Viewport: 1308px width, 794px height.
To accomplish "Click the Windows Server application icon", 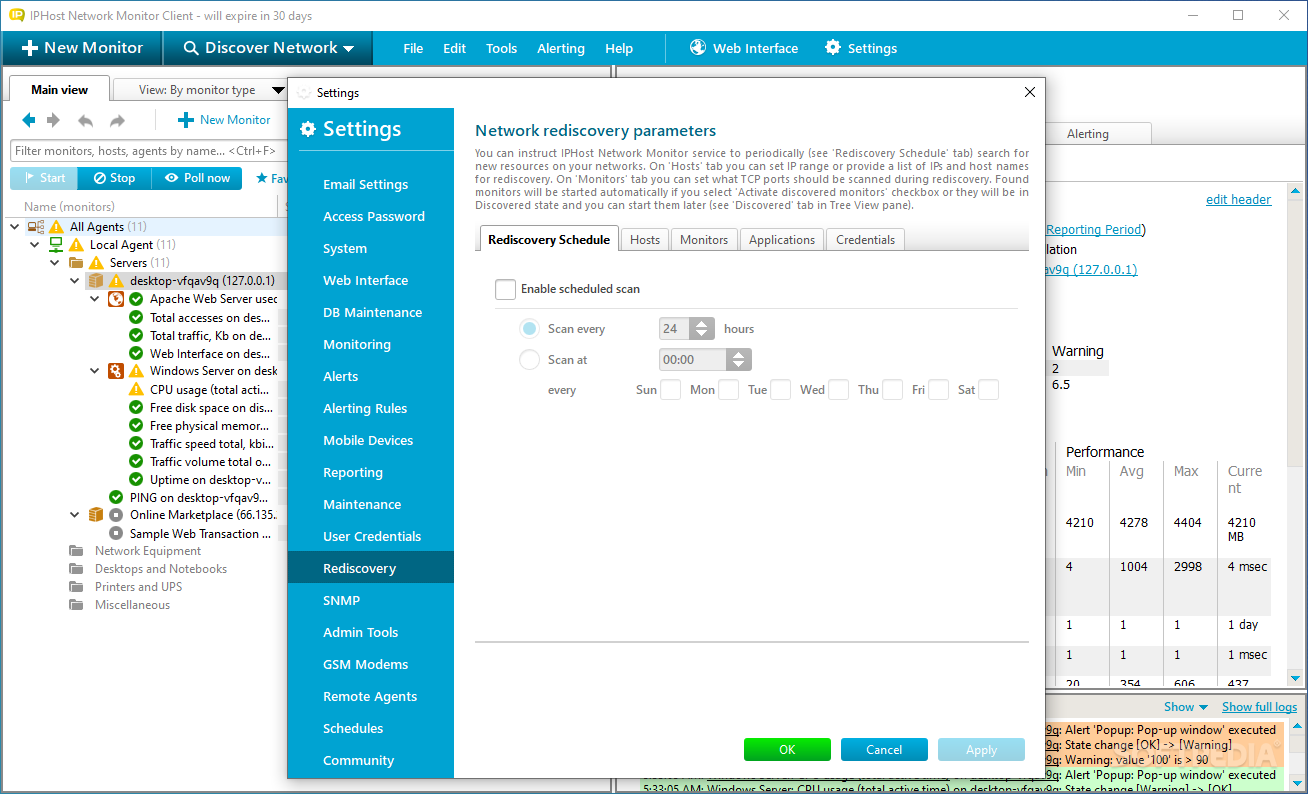I will point(116,371).
